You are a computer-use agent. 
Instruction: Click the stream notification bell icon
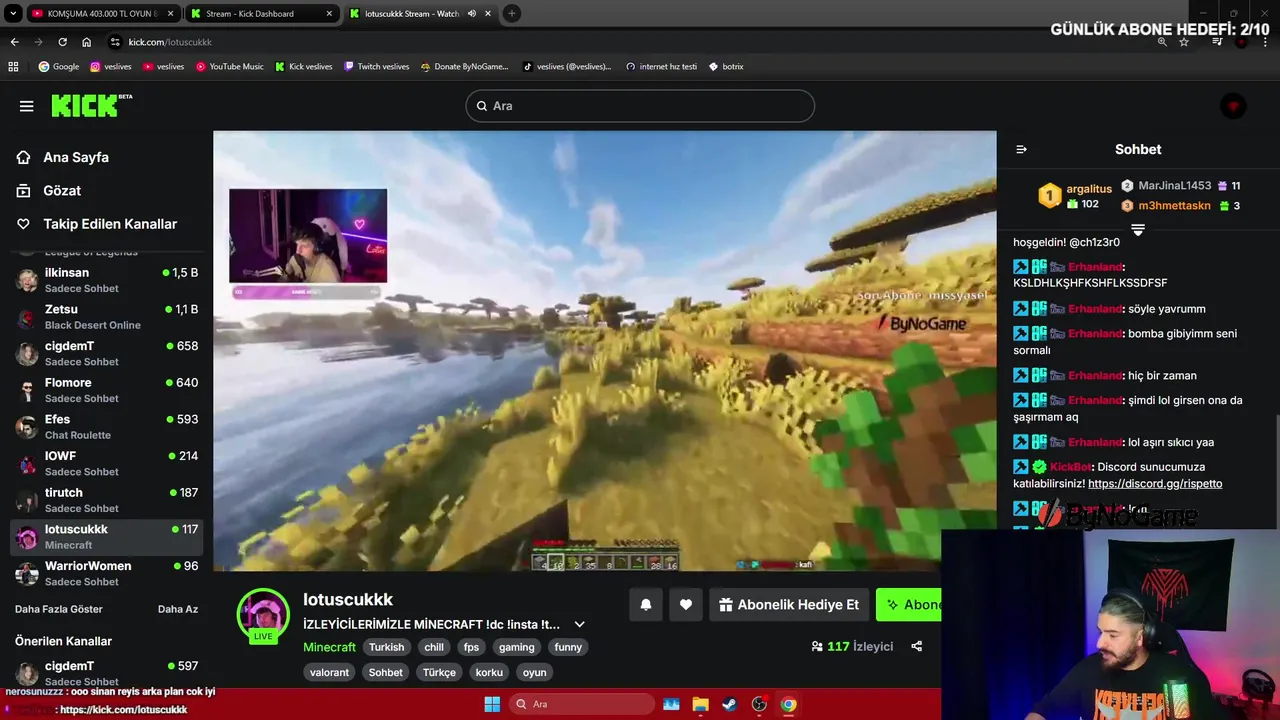pos(646,605)
